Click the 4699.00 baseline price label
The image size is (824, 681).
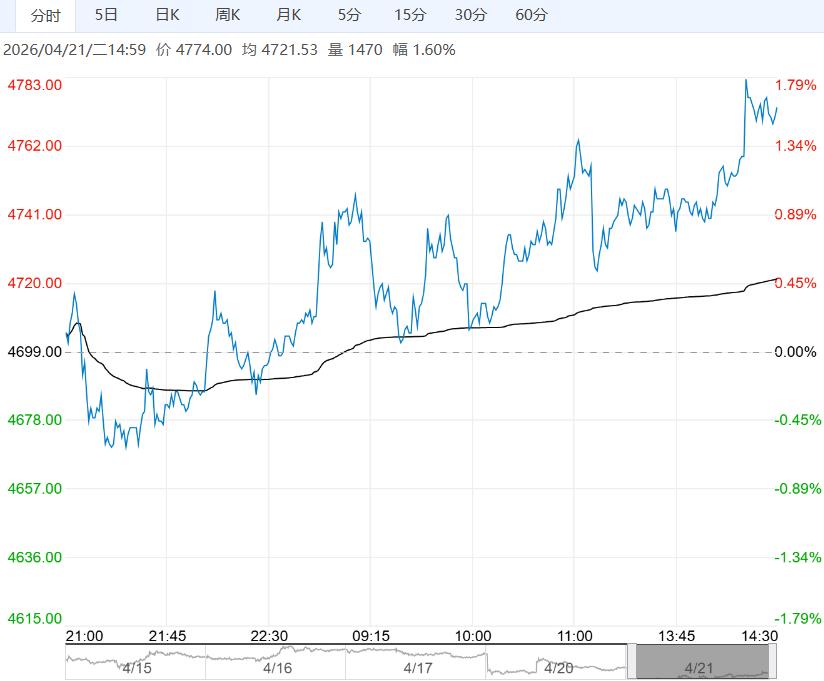point(35,352)
